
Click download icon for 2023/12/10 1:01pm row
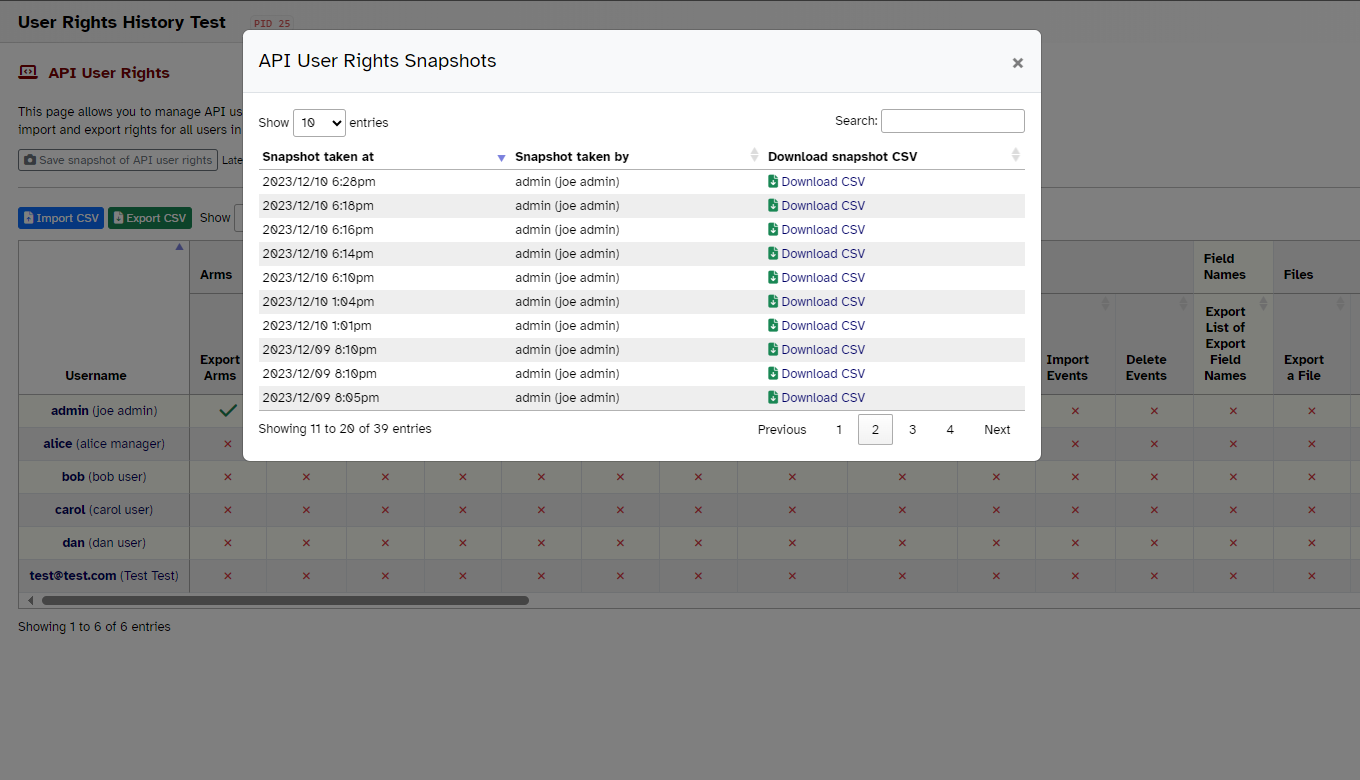773,326
